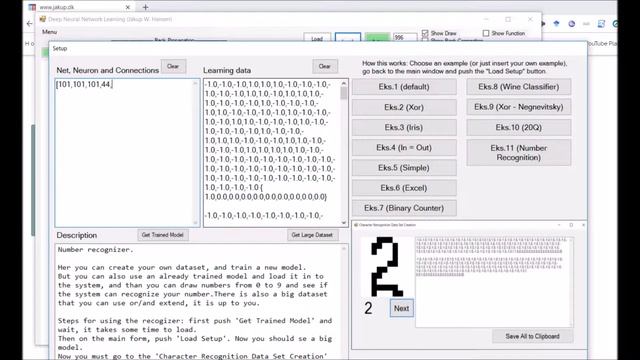This screenshot has height=360, width=640.
Task: Clear the Learning data box
Action: [x=325, y=67]
